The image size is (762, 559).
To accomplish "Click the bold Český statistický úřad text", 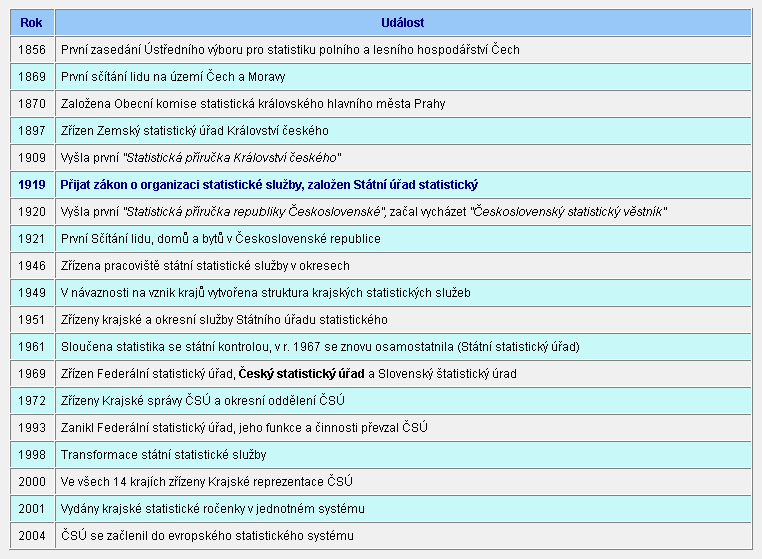I will [301, 374].
